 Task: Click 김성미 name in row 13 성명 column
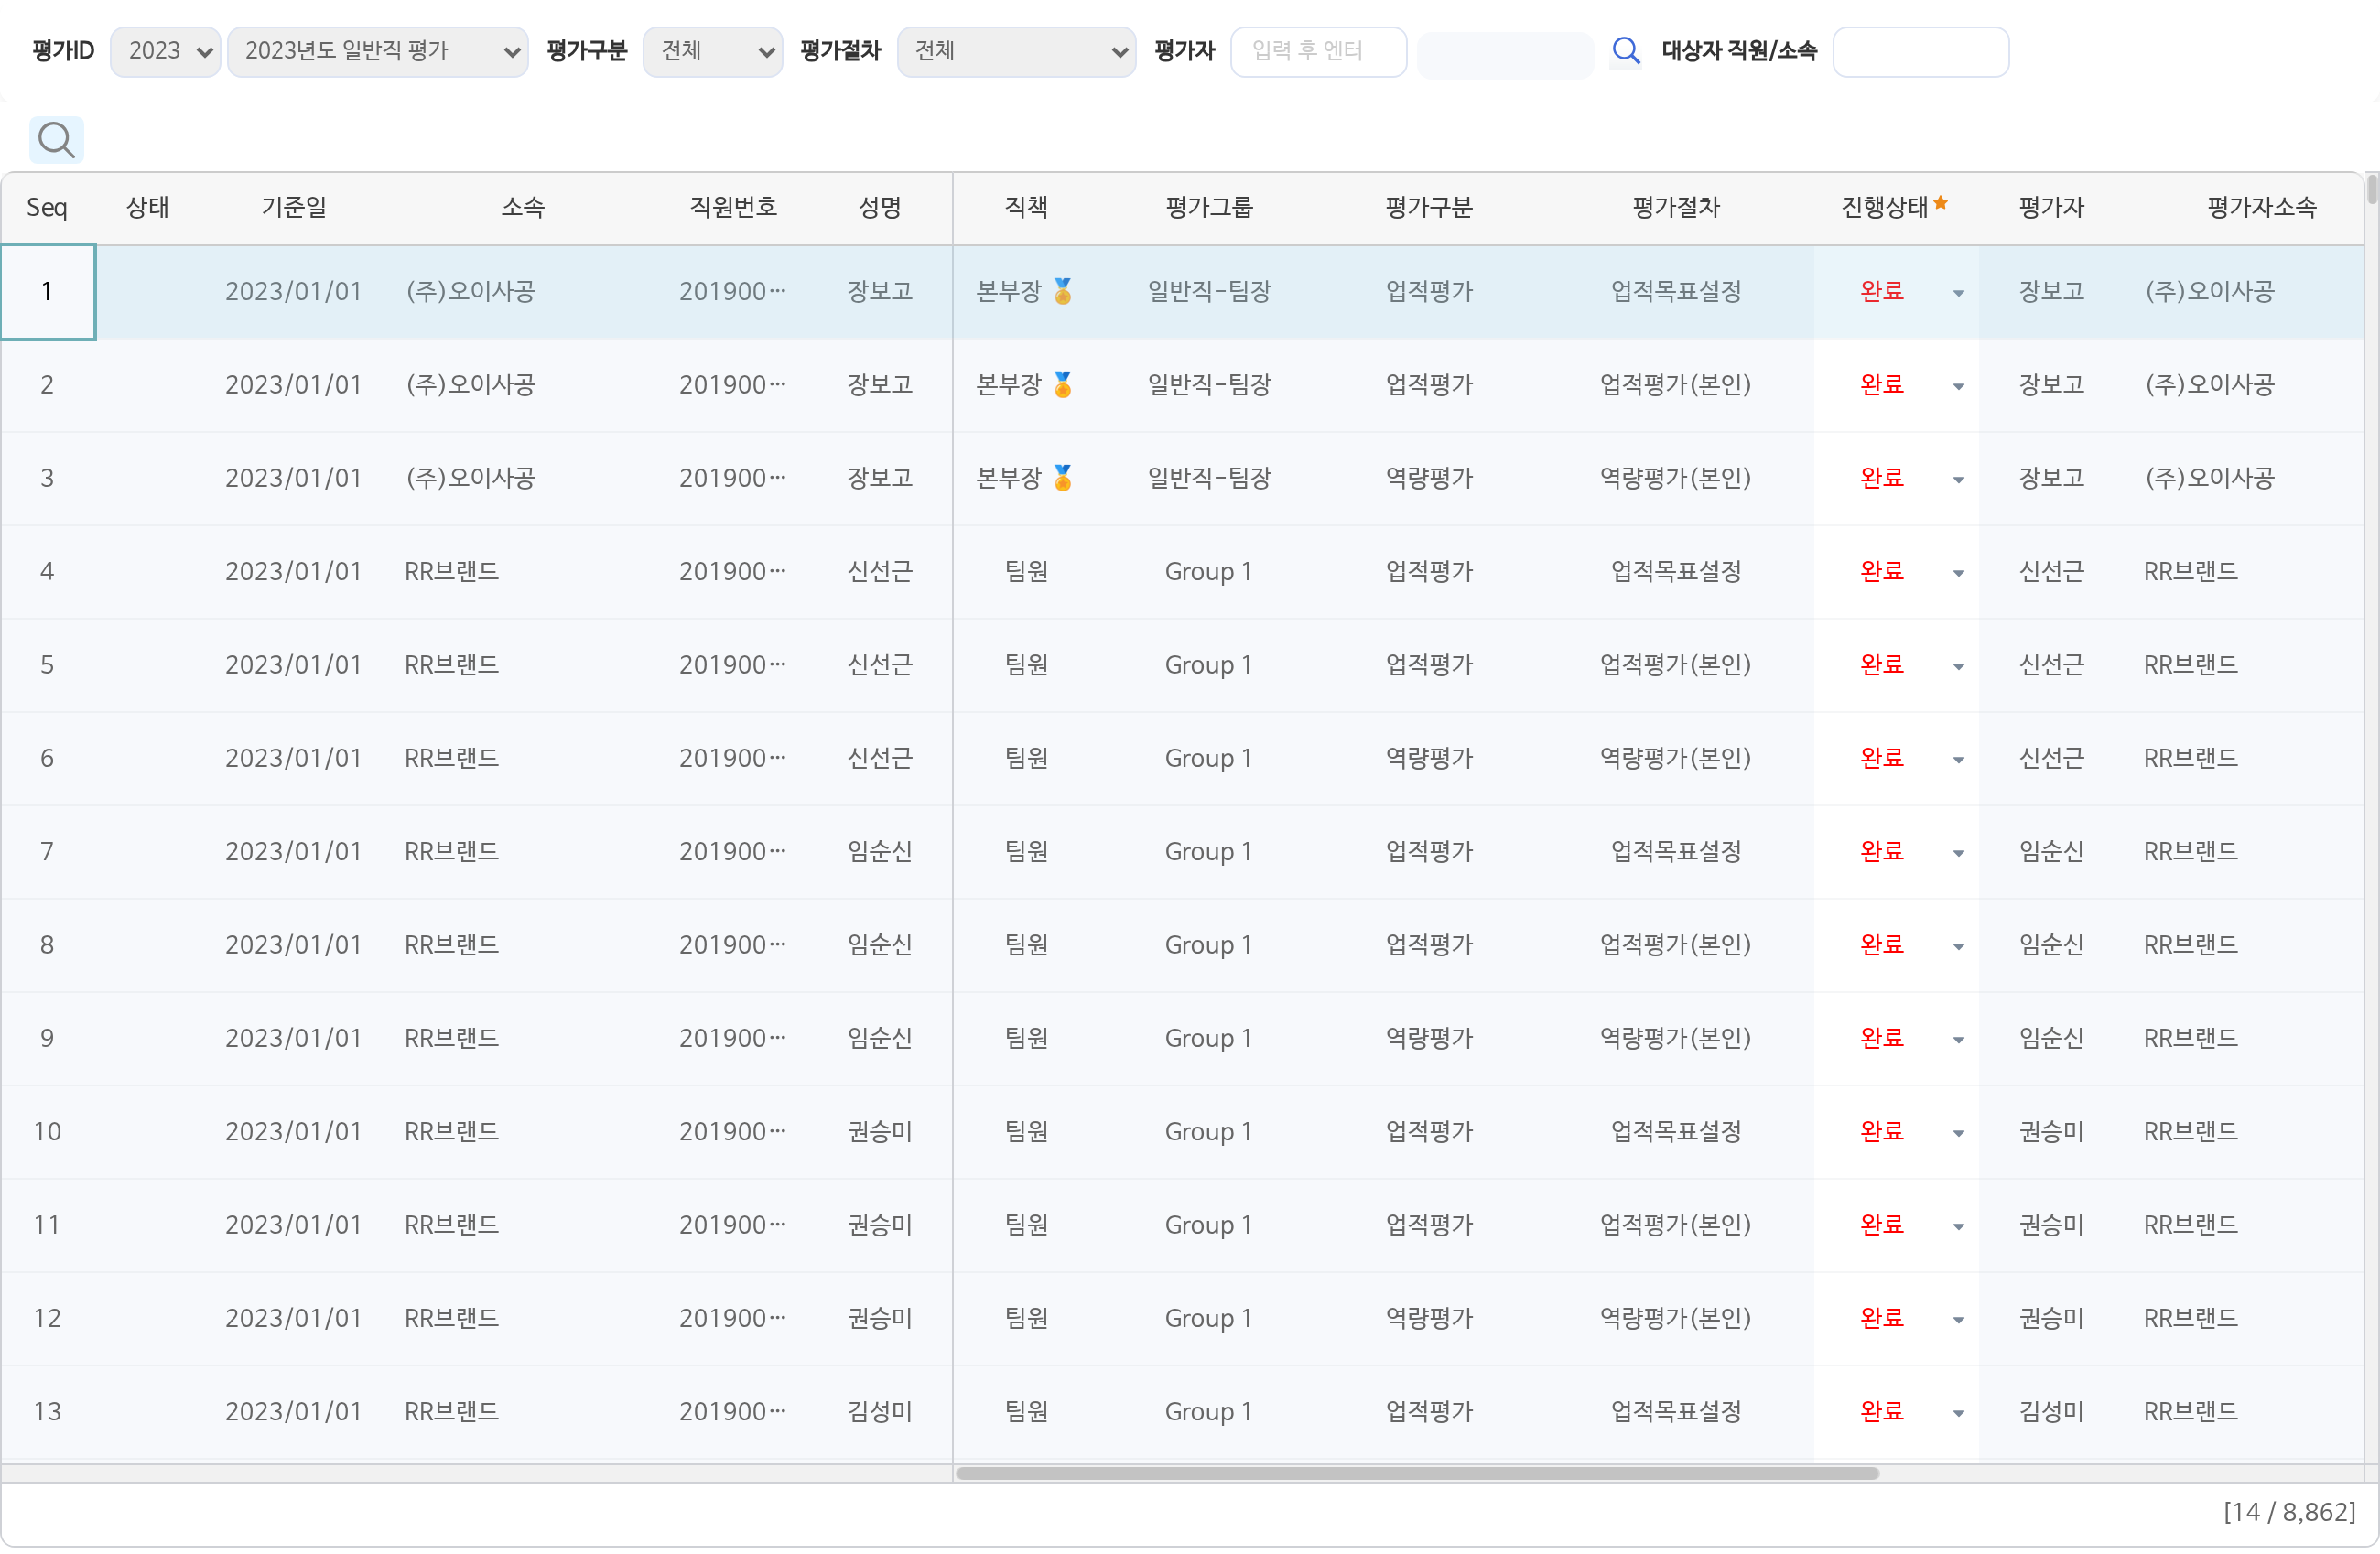(880, 1411)
